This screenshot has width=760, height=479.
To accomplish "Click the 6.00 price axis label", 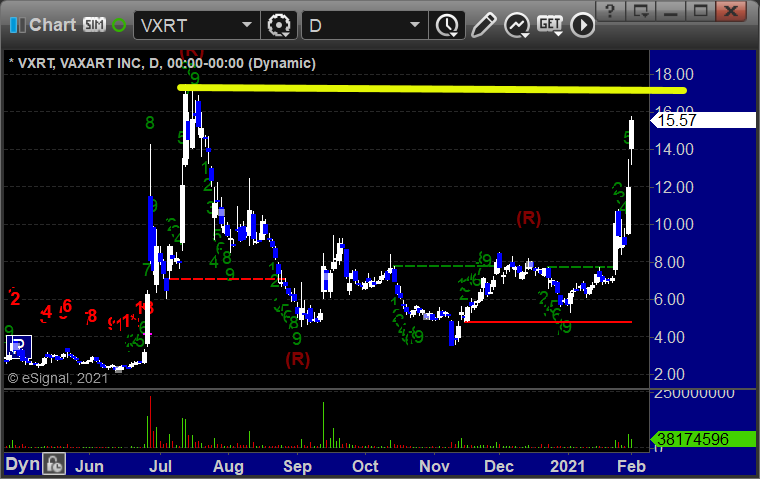I will pyautogui.click(x=669, y=300).
